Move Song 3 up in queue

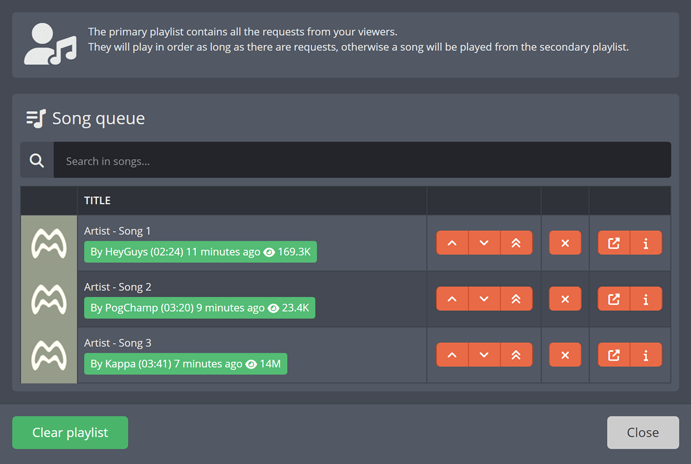452,355
